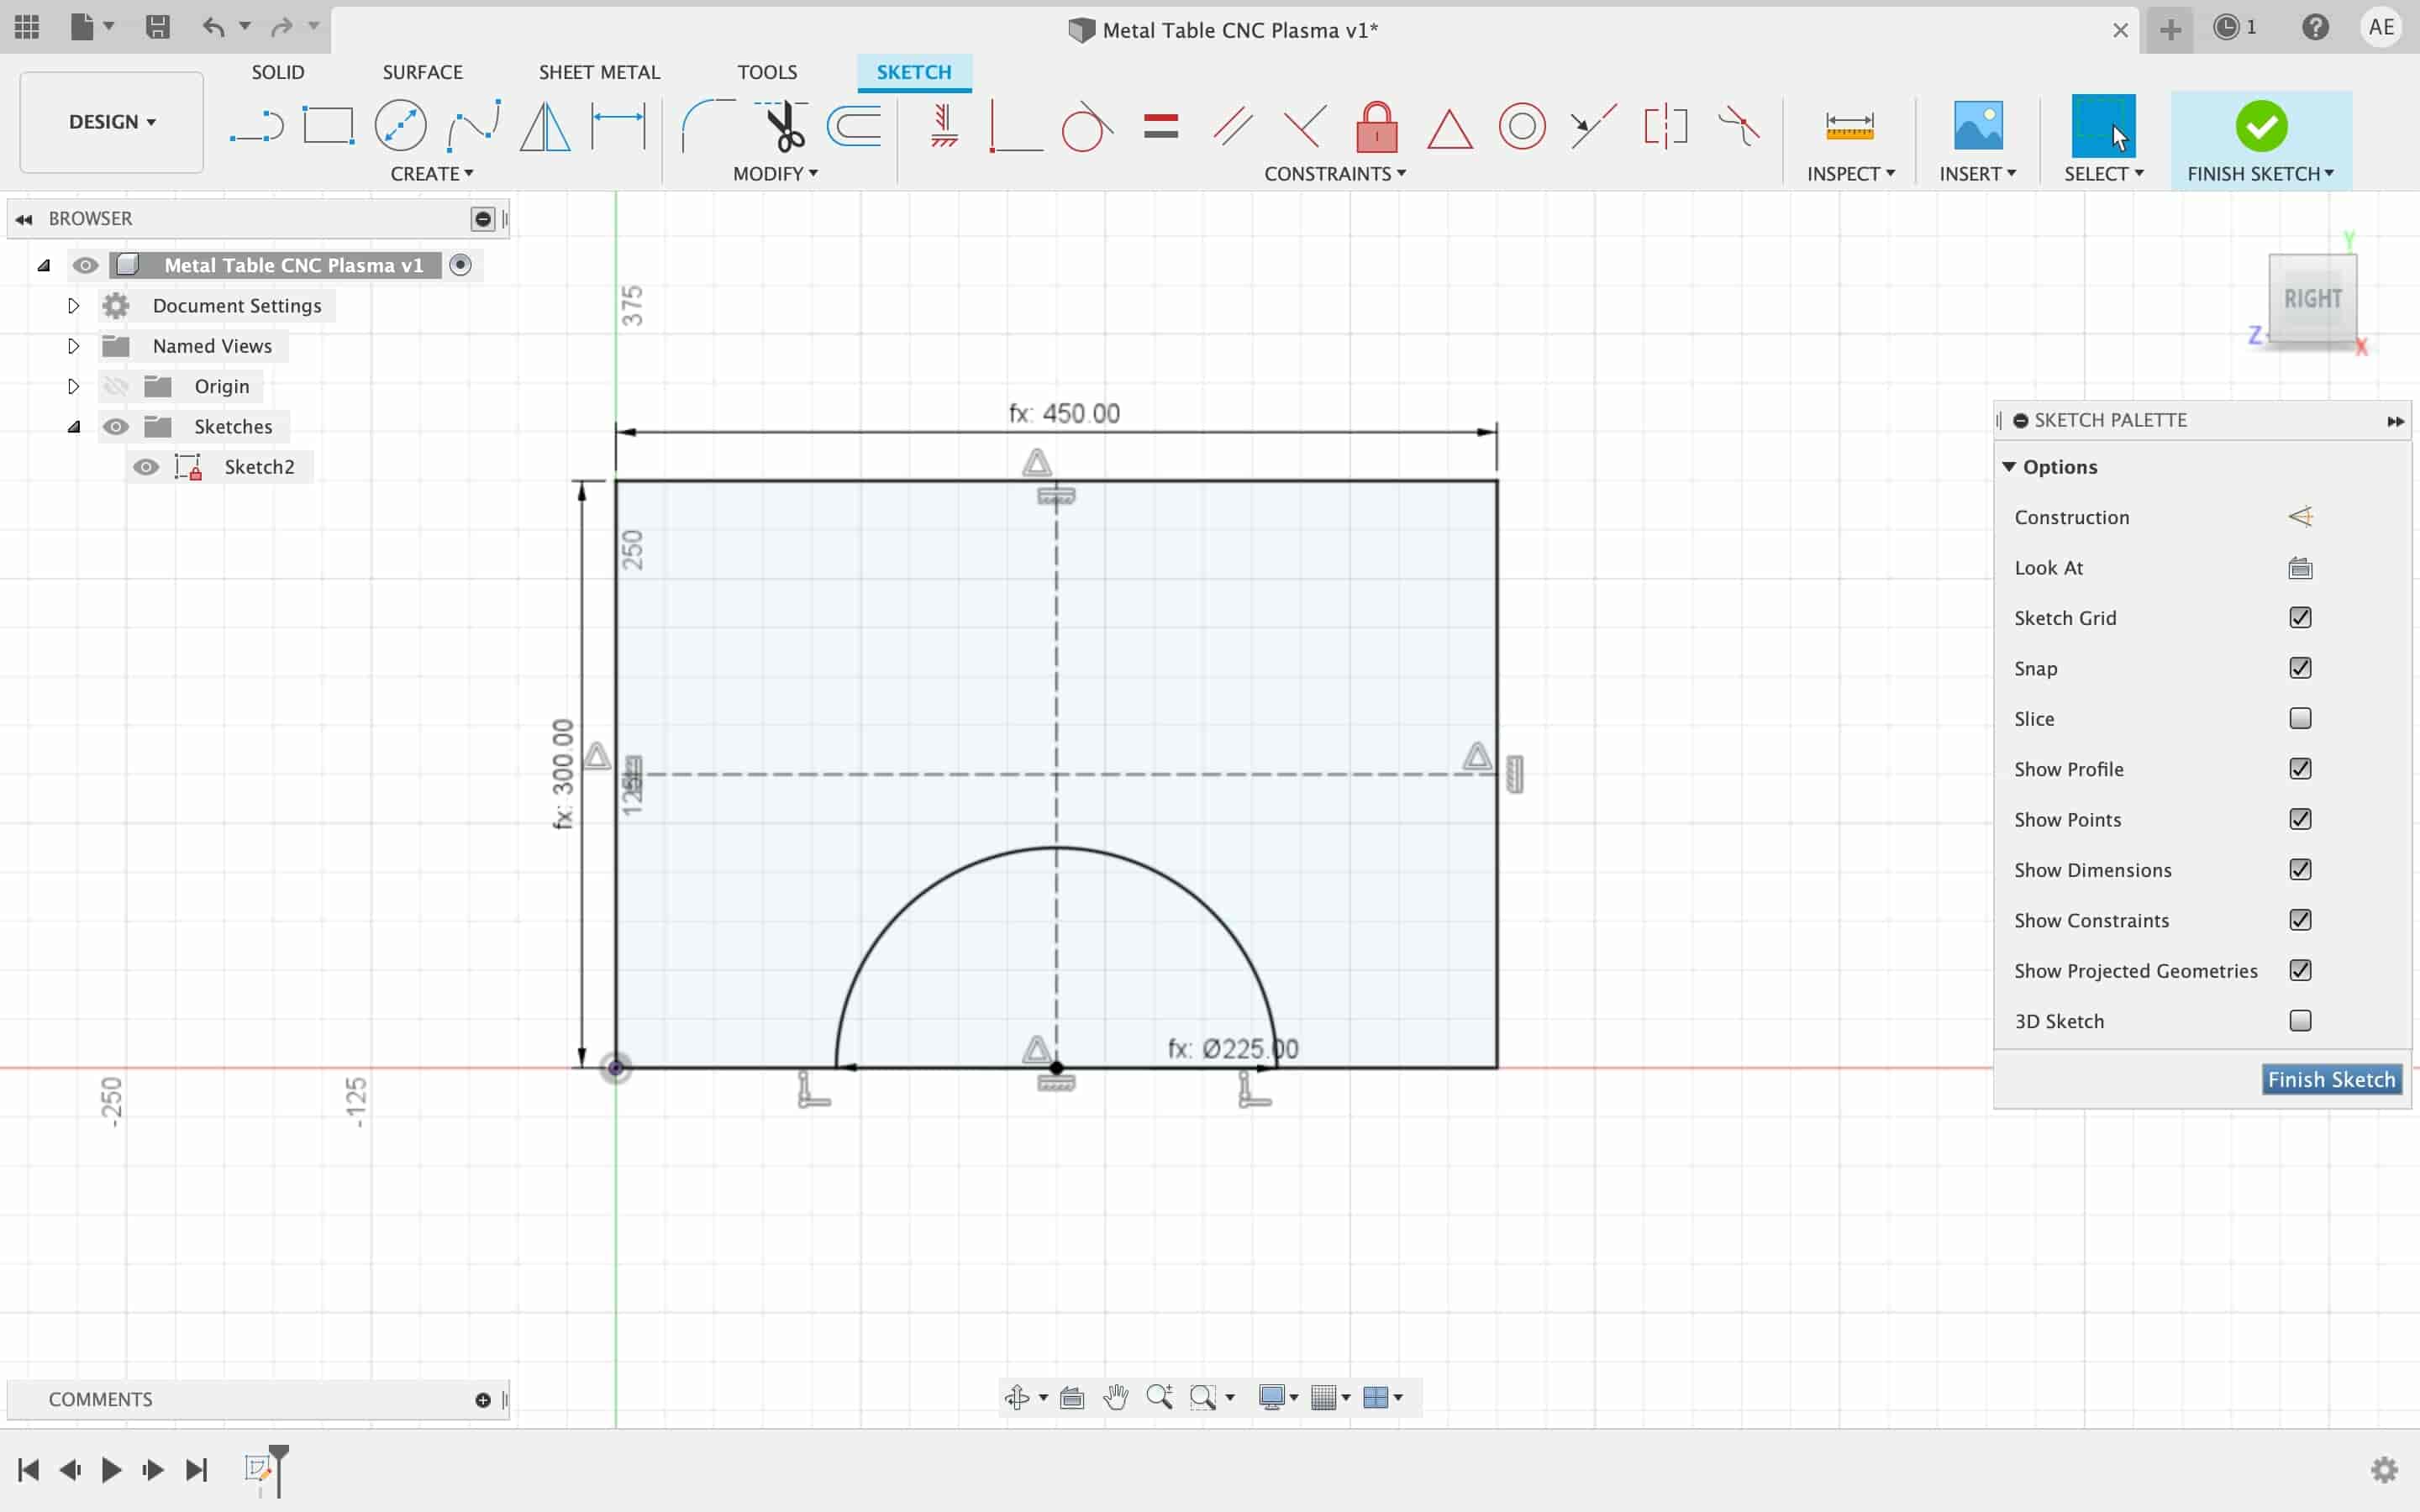Toggle the Show Points checkbox
This screenshot has height=1512, width=2420.
[2300, 819]
